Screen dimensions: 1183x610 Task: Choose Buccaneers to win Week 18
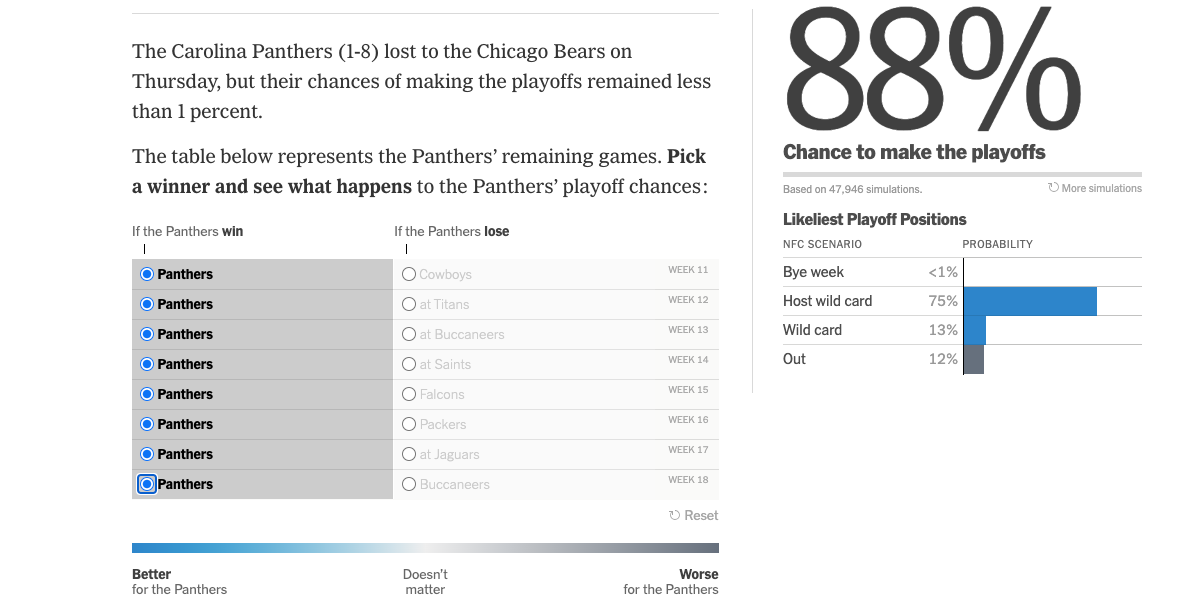click(409, 483)
